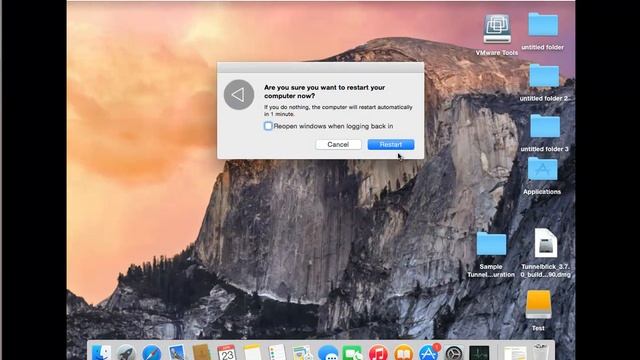Cancel the restart confirmation dialog

coord(338,144)
